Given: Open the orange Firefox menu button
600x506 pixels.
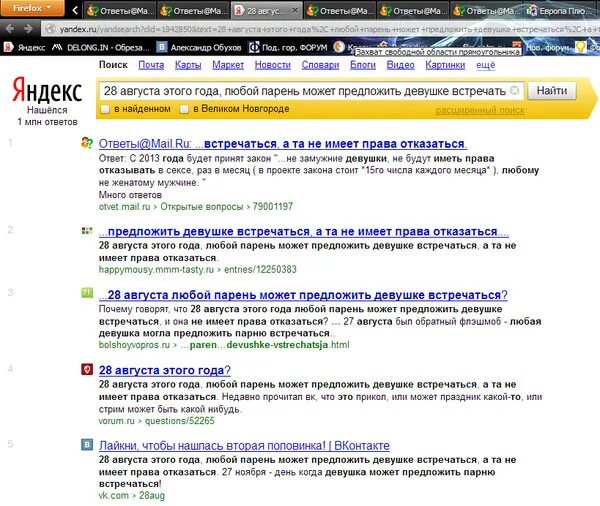Looking at the screenshot, I should coord(32,8).
